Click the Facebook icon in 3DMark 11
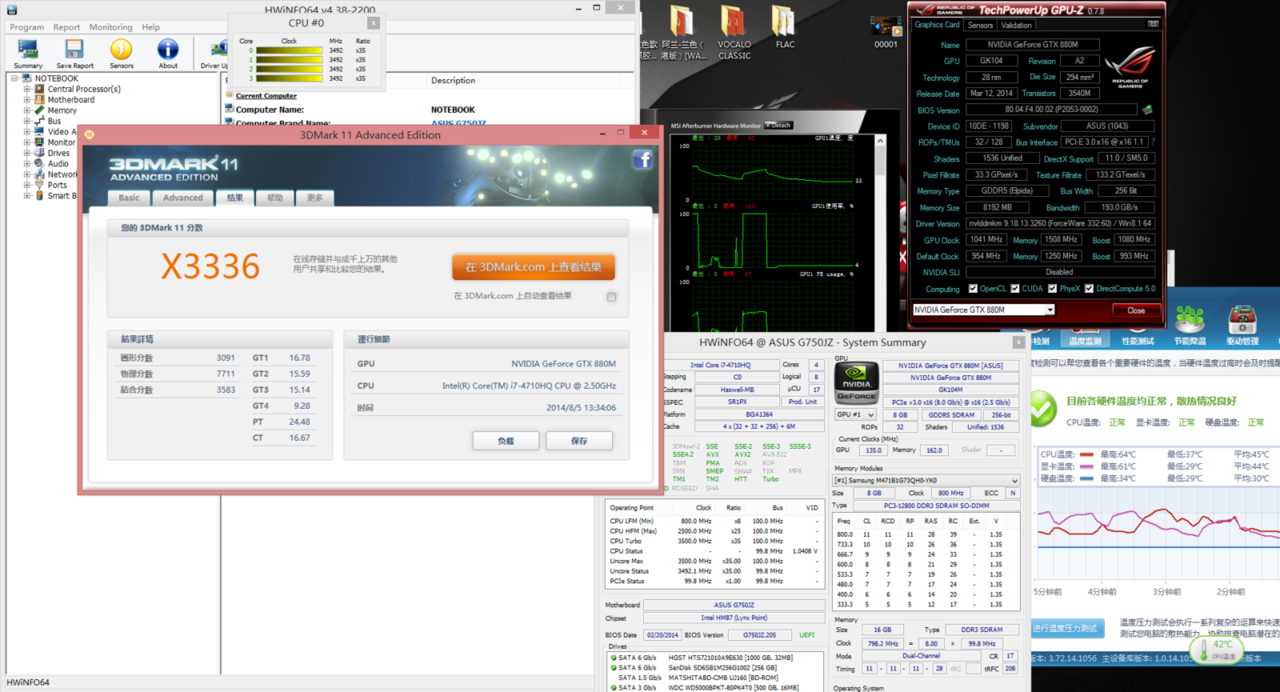The image size is (1280, 692). (x=642, y=160)
